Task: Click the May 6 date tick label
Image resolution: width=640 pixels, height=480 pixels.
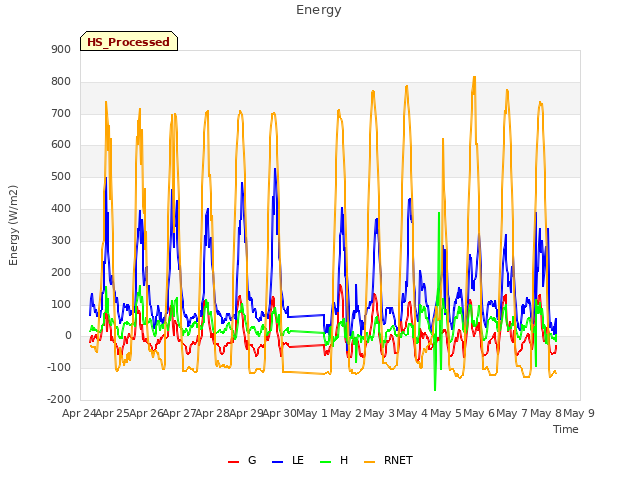Action: point(480,413)
